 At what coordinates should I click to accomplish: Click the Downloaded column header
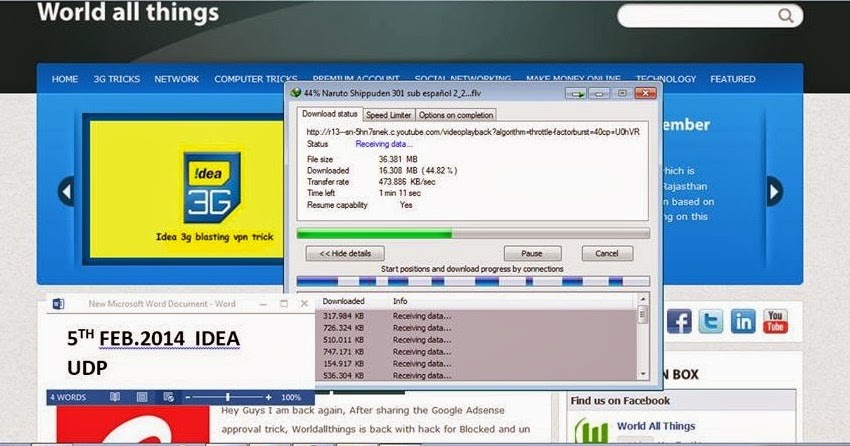344,301
